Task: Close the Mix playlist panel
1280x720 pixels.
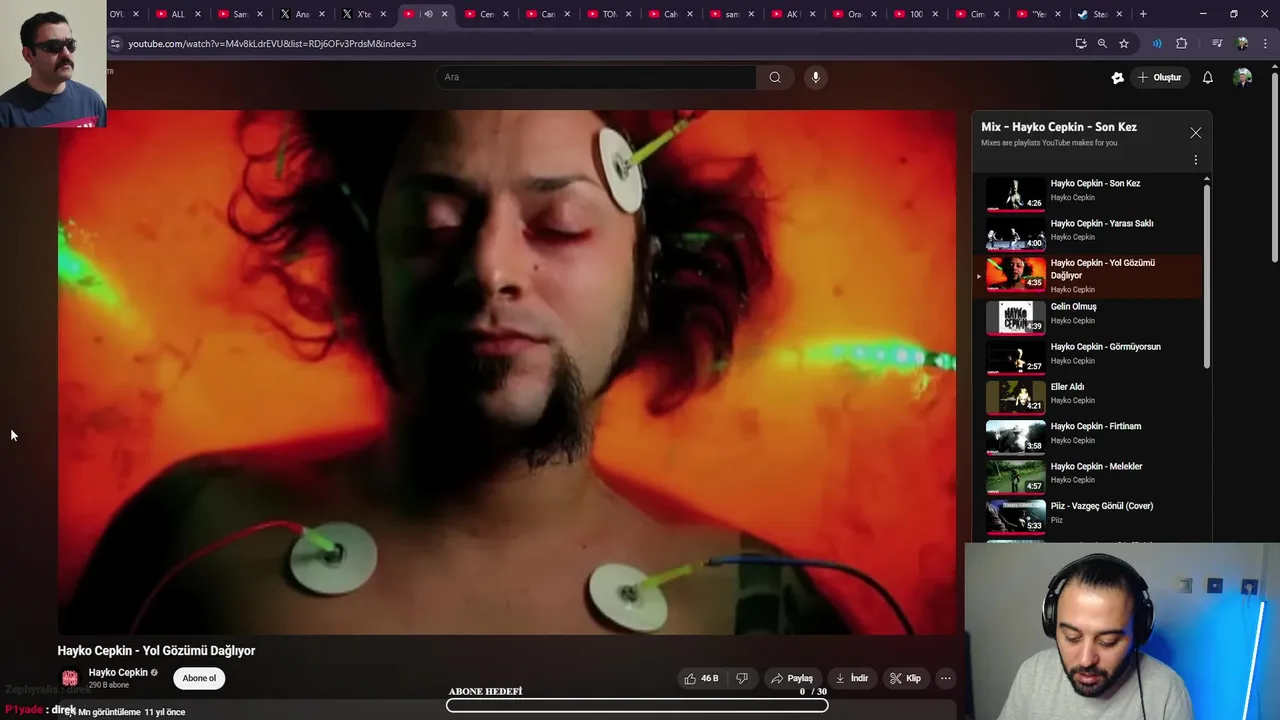Action: tap(1195, 133)
